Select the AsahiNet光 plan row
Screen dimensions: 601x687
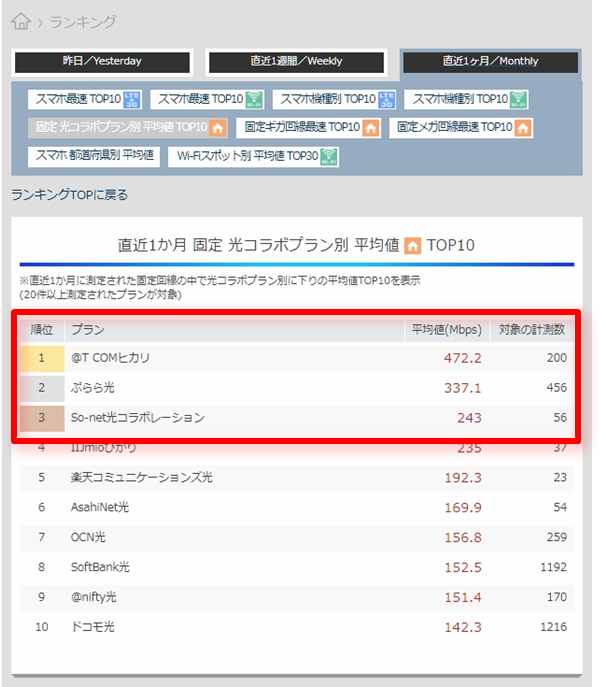click(x=297, y=507)
